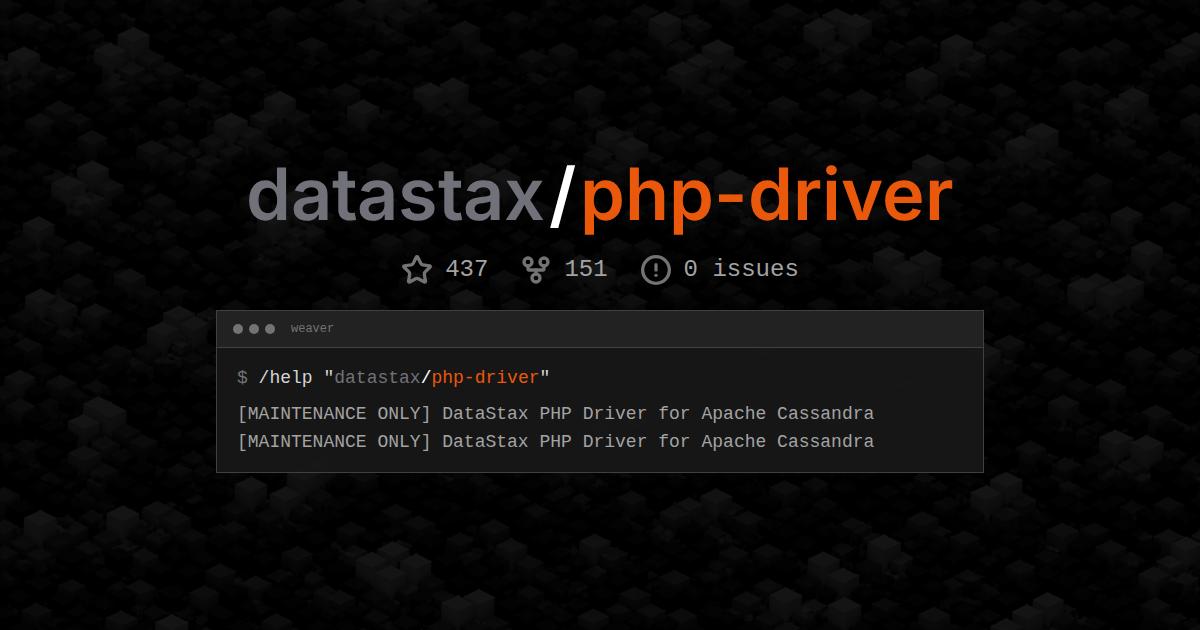
Task: Click the 'datastax' part of the large title
Action: [396, 196]
